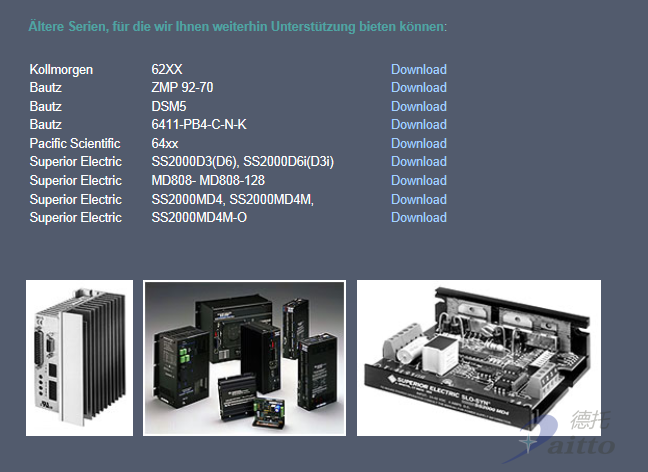Screen dimensions: 648x472
Task: Open the Download link for SS2000MD4M-O
Action: 419,218
